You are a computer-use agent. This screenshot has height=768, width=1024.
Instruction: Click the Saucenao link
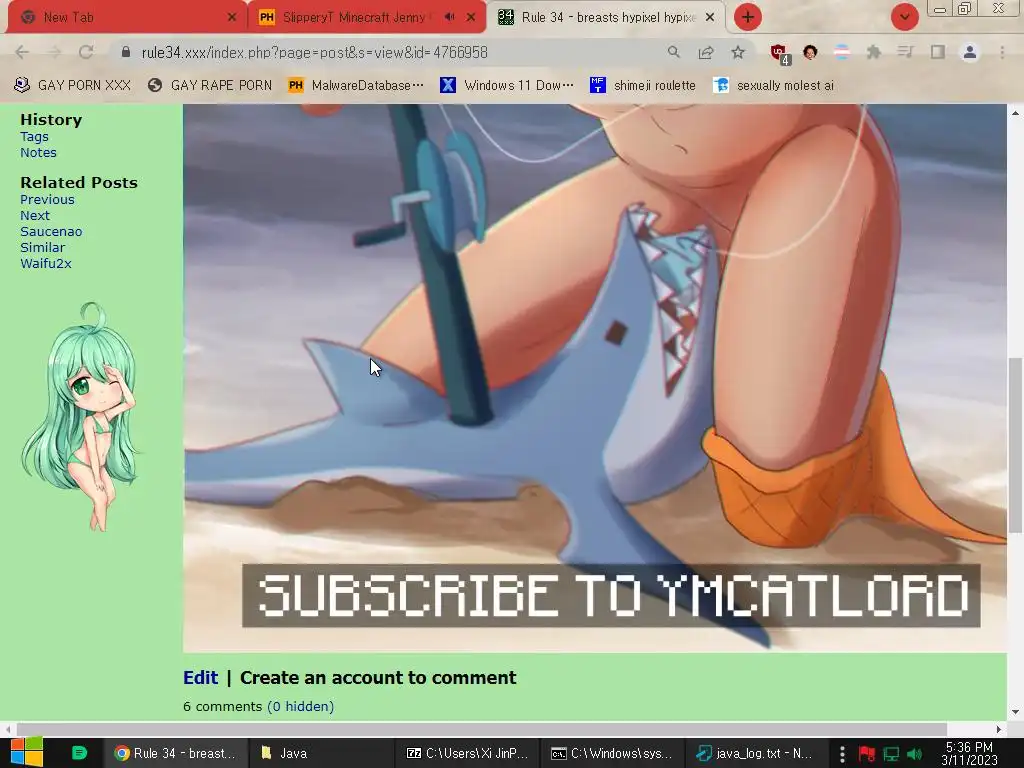coord(51,231)
